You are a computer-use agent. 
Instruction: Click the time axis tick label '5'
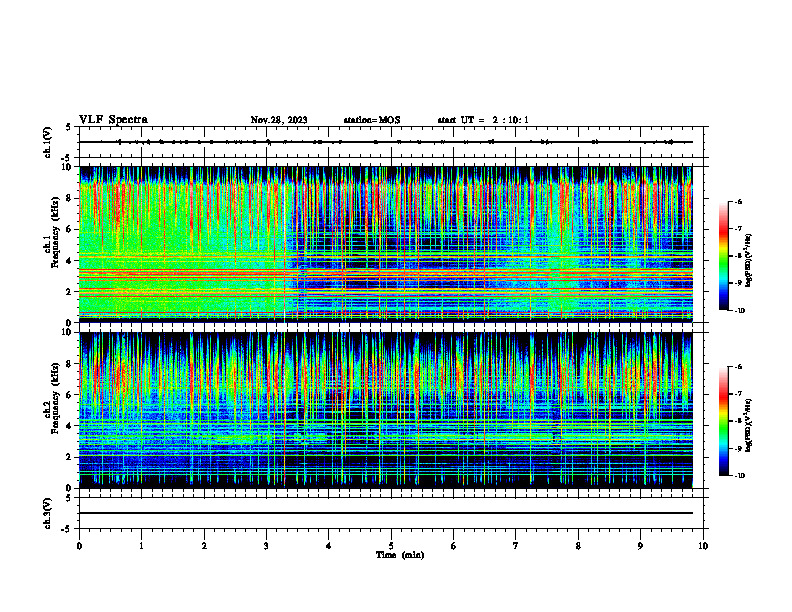click(x=391, y=546)
